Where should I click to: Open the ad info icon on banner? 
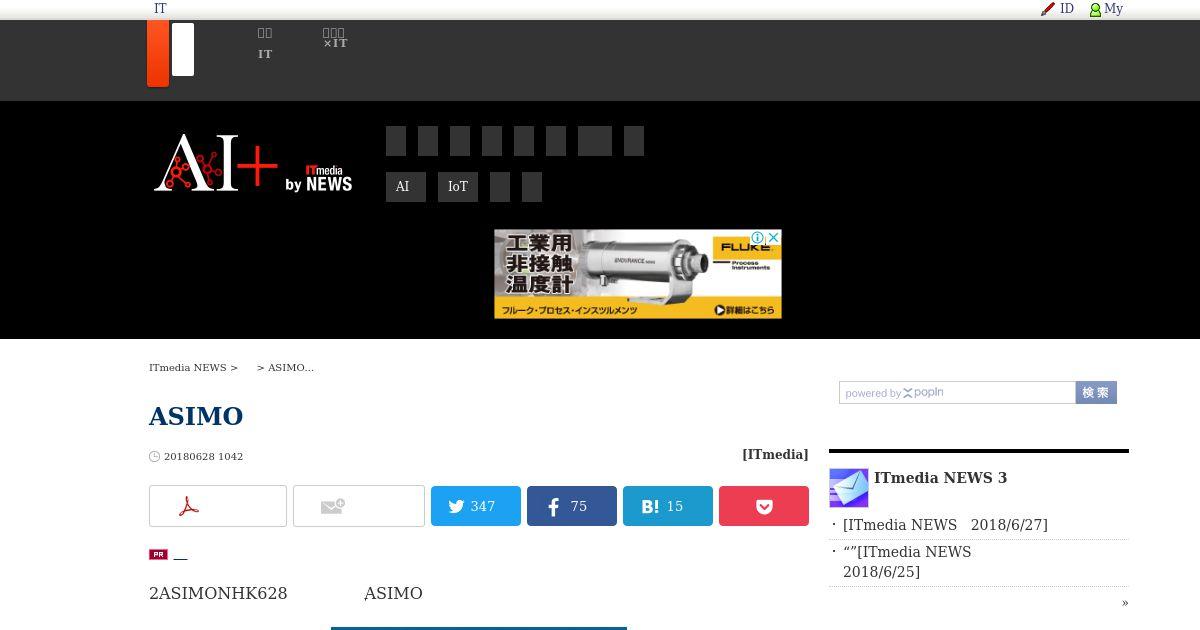(x=758, y=238)
